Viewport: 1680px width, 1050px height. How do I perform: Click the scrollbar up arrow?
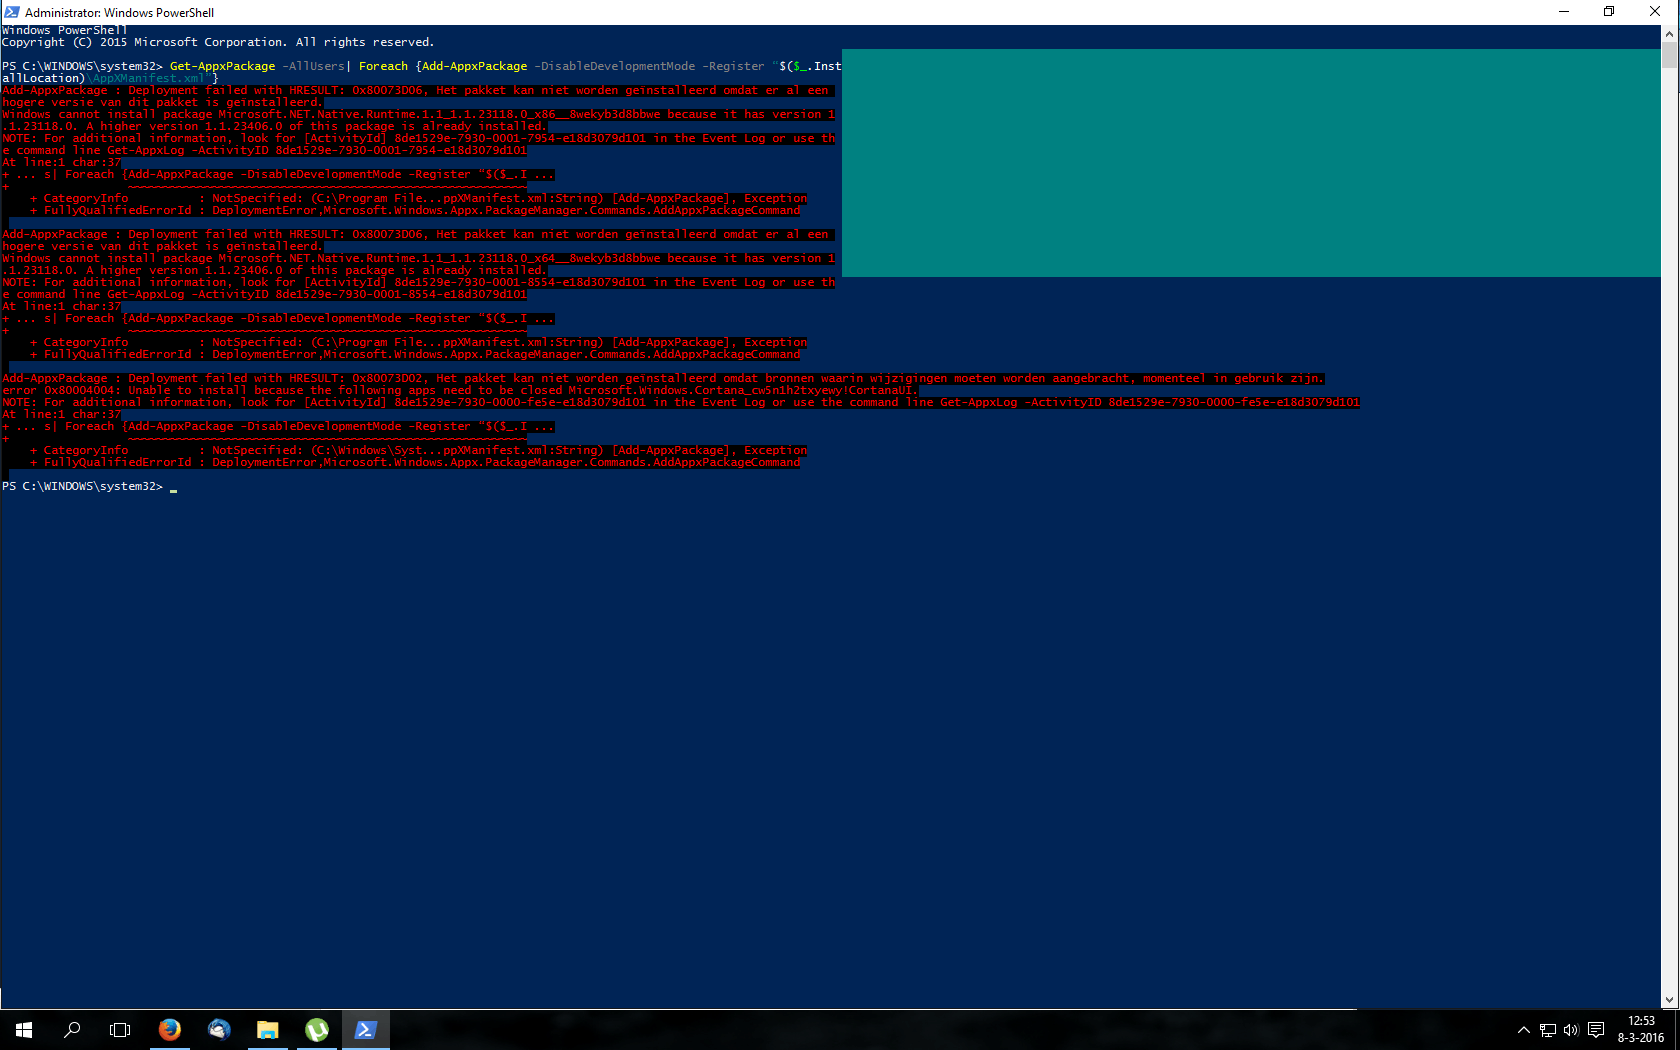pos(1669,33)
